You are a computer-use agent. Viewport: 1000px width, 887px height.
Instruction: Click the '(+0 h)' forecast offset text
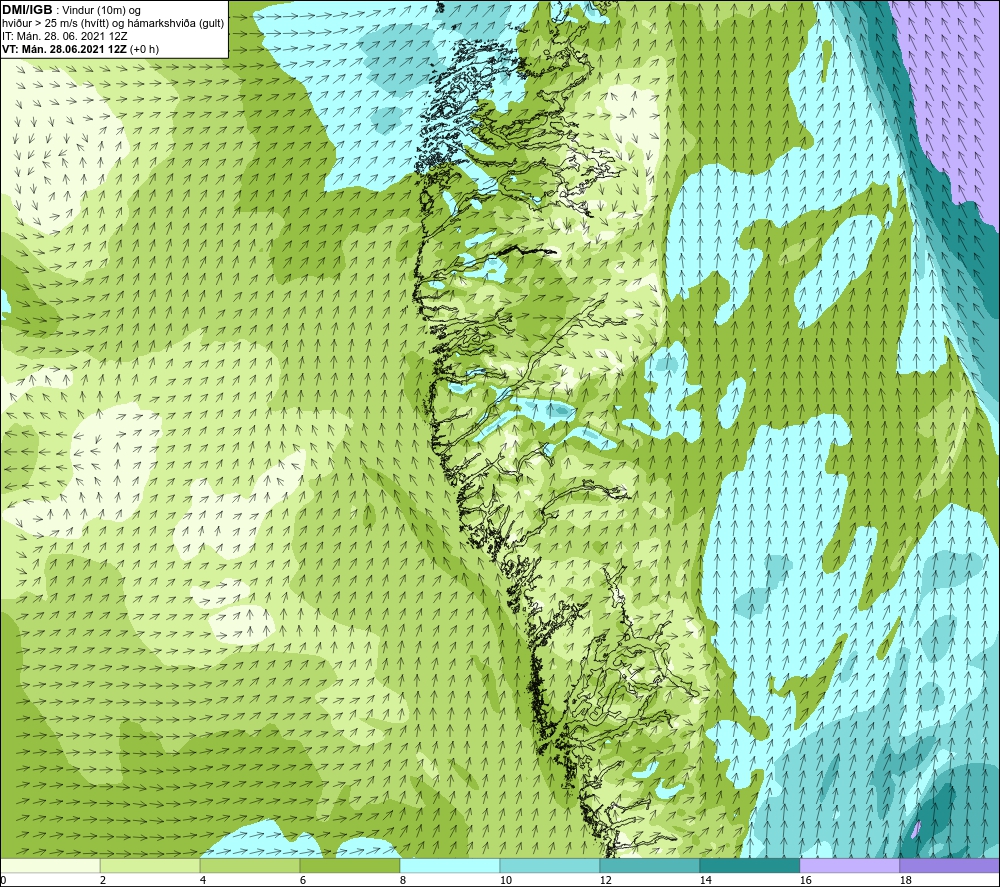pyautogui.click(x=144, y=49)
